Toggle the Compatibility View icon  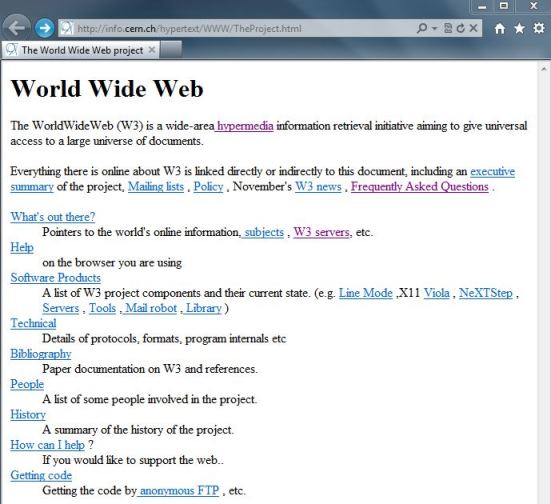448,28
